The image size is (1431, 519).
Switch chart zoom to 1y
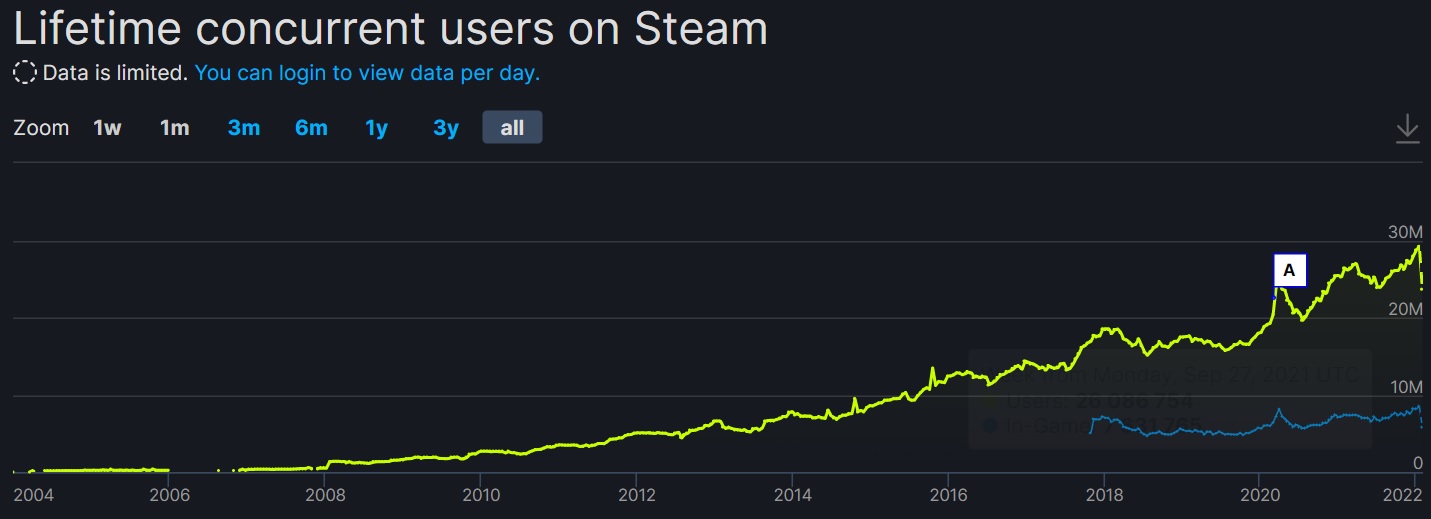[376, 128]
